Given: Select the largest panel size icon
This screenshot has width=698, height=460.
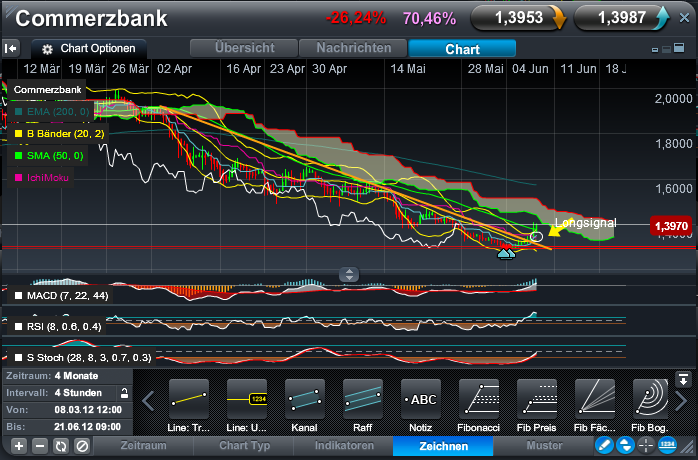Looking at the screenshot, I should point(679,48).
